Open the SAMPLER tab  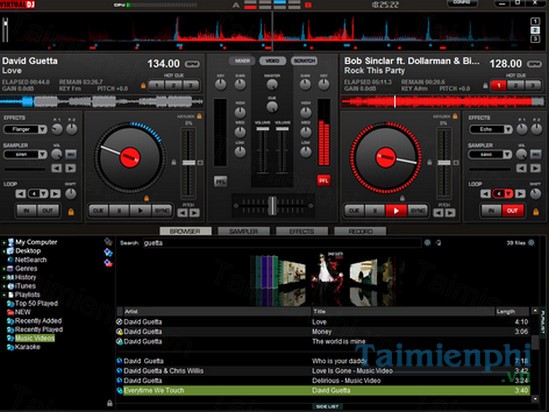(x=244, y=231)
